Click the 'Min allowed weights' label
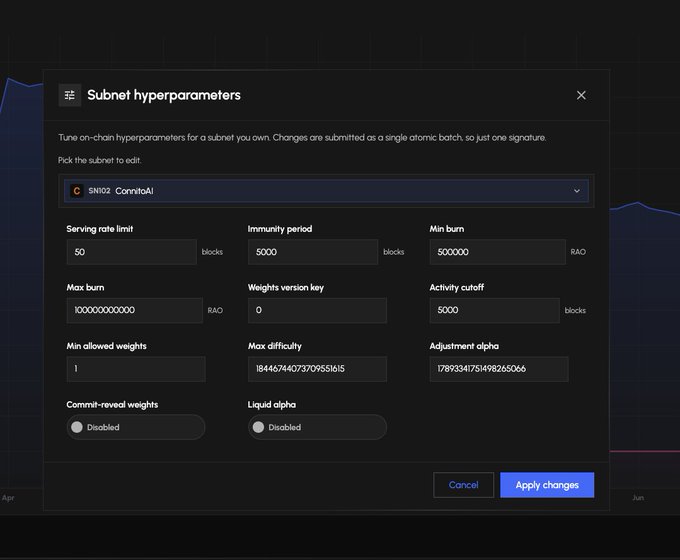Viewport: 680px width, 560px height. pos(107,346)
